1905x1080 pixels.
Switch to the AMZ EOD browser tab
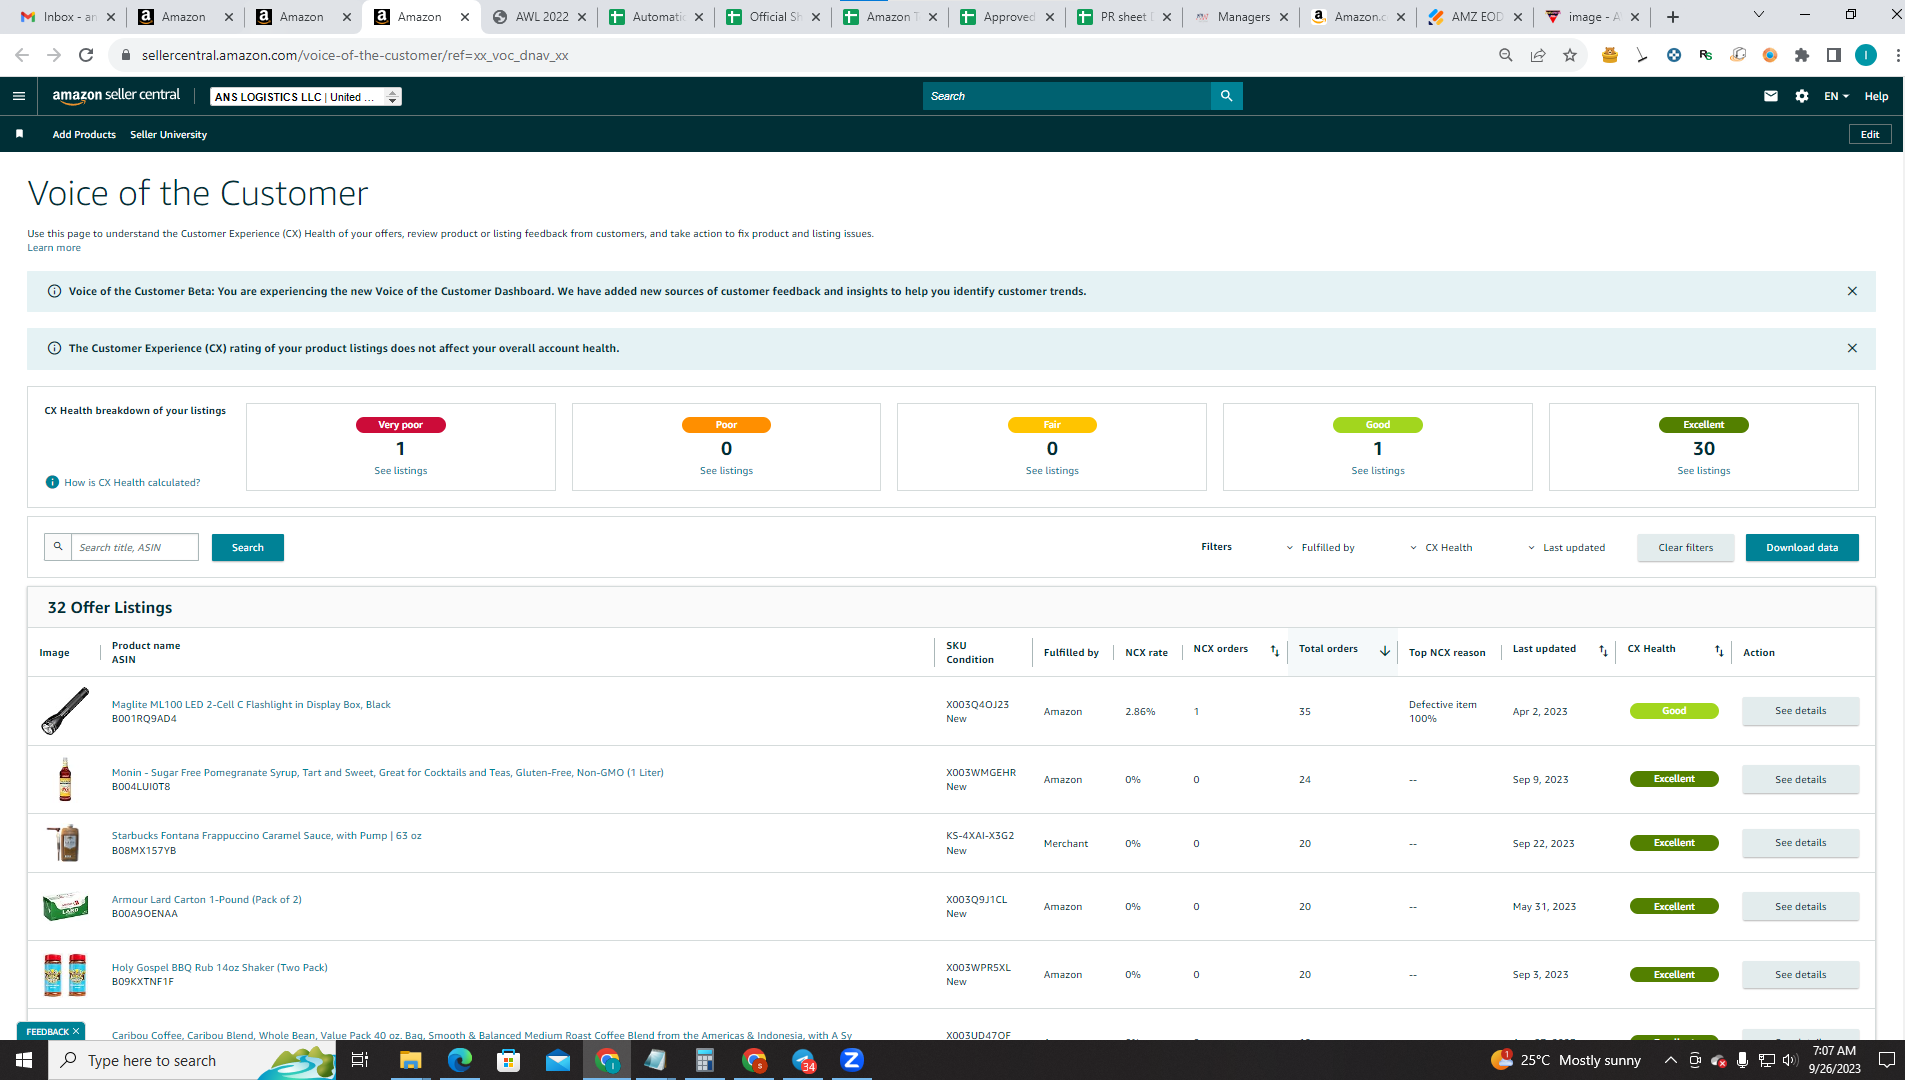[x=1477, y=17]
